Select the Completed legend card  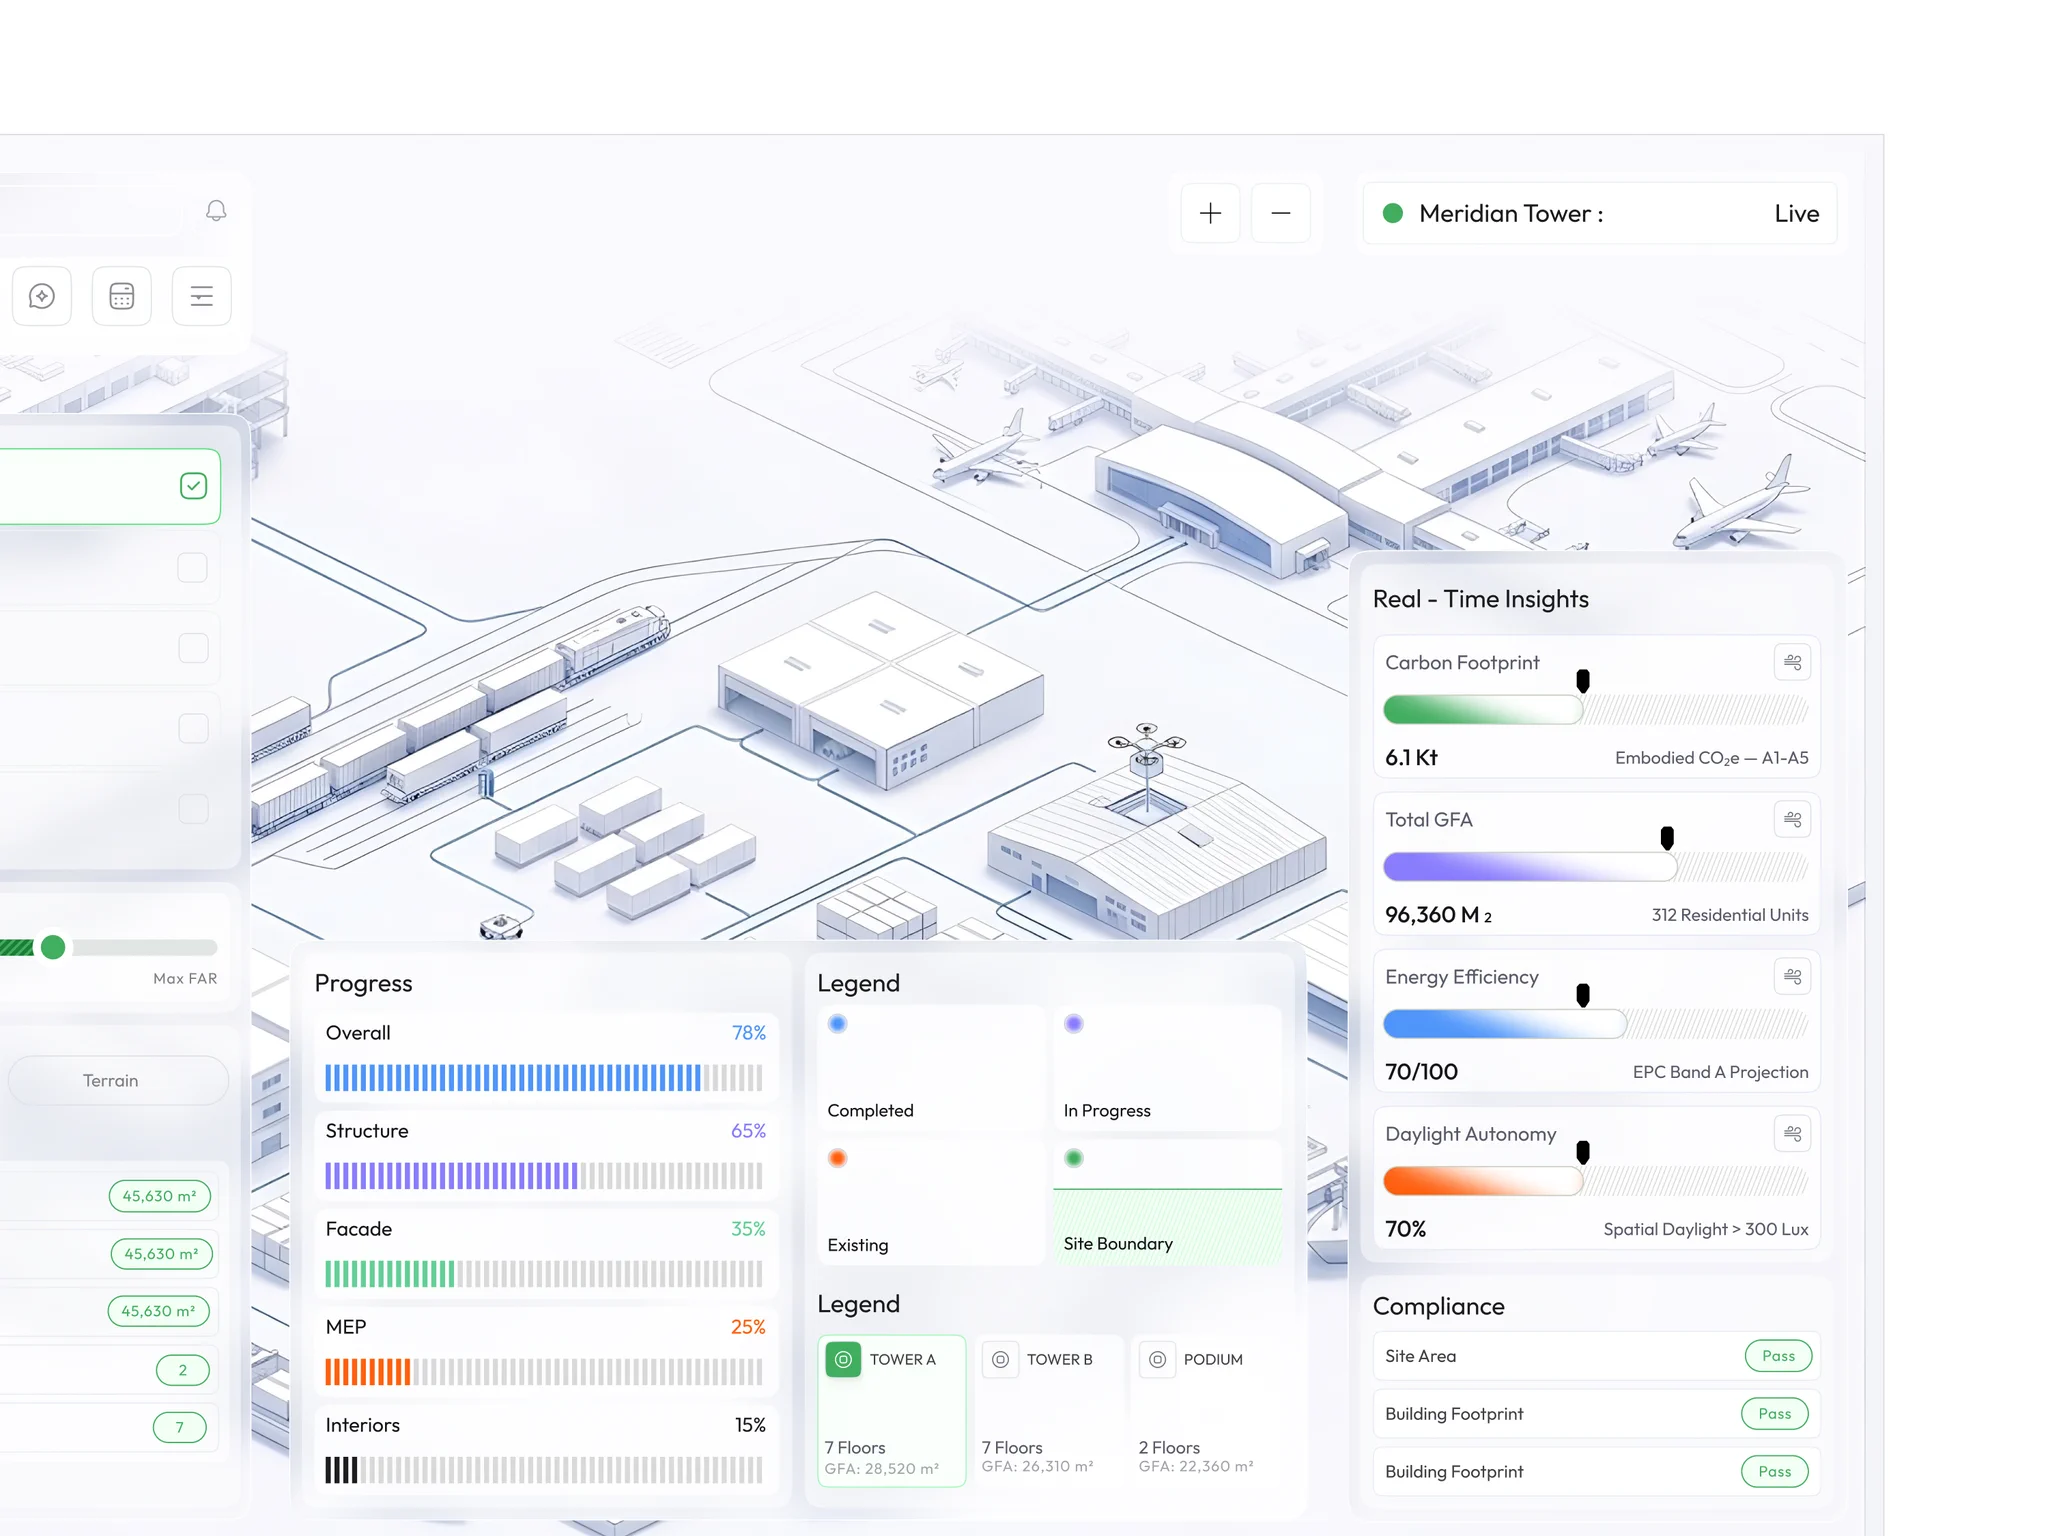(931, 1068)
